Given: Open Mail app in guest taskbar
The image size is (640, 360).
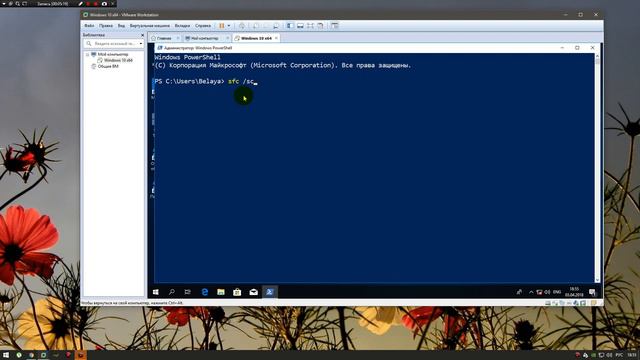Looking at the screenshot, I should pyautogui.click(x=253, y=292).
